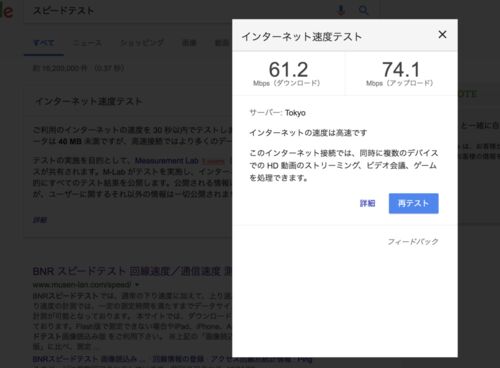Switch to the 画像 tab
The image size is (500, 368).
point(189,43)
